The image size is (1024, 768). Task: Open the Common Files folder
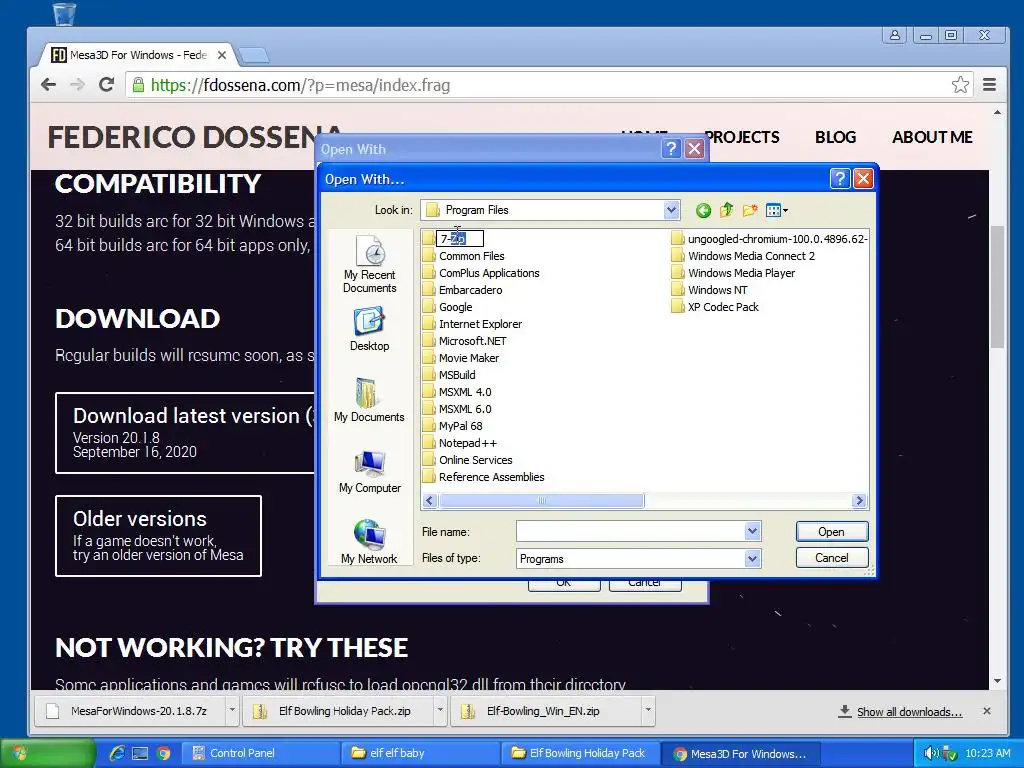[x=464, y=256]
